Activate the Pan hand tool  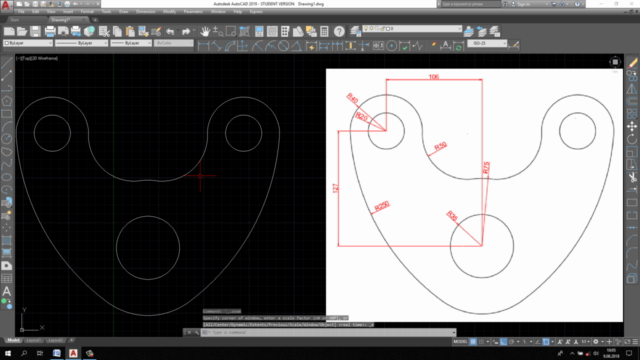click(x=204, y=31)
